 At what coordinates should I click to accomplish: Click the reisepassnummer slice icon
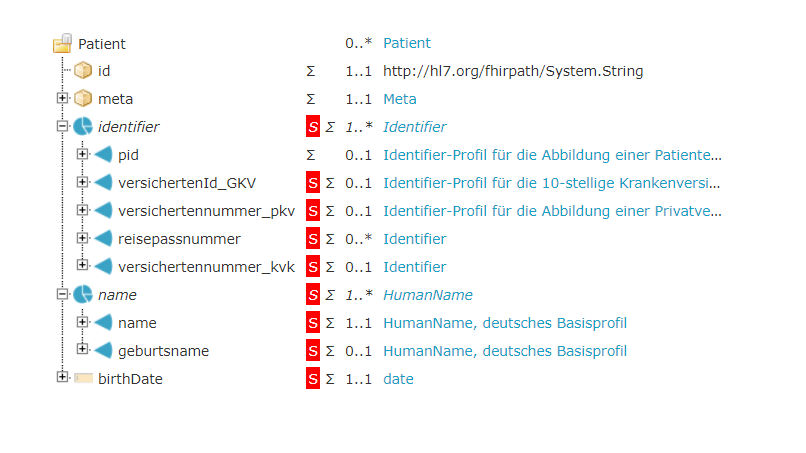click(x=103, y=239)
